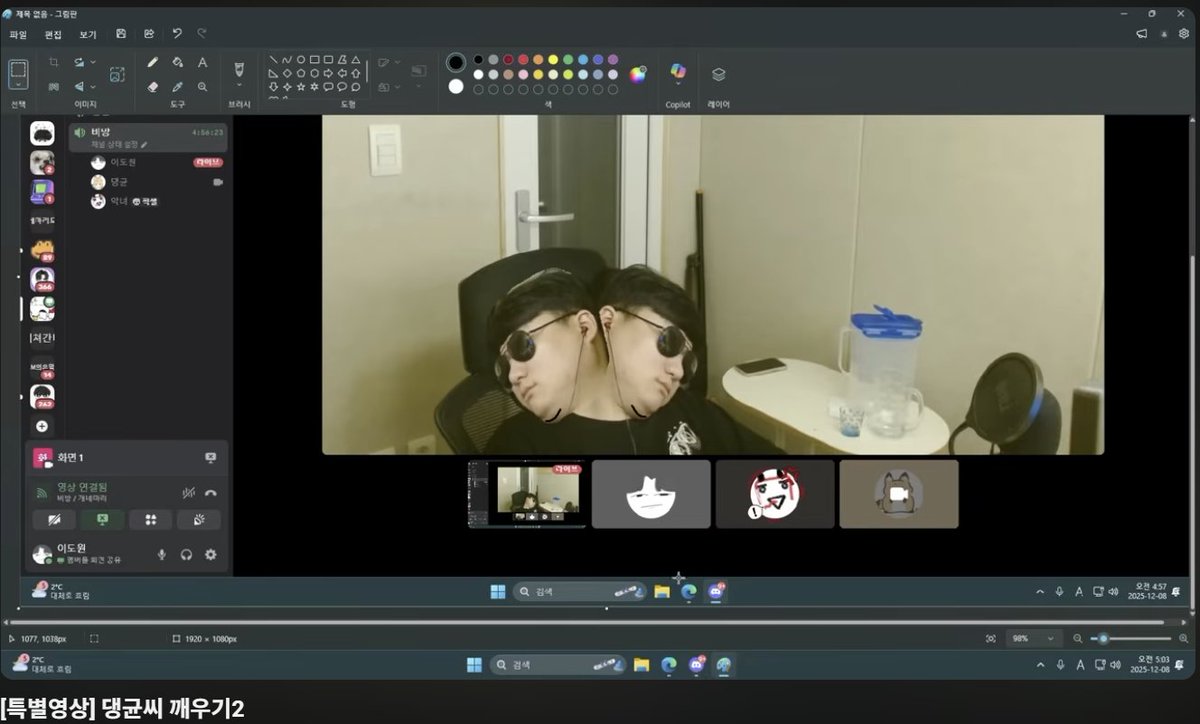Open the Edit colors rainbow wheel
This screenshot has width=1200, height=724.
[x=638, y=74]
